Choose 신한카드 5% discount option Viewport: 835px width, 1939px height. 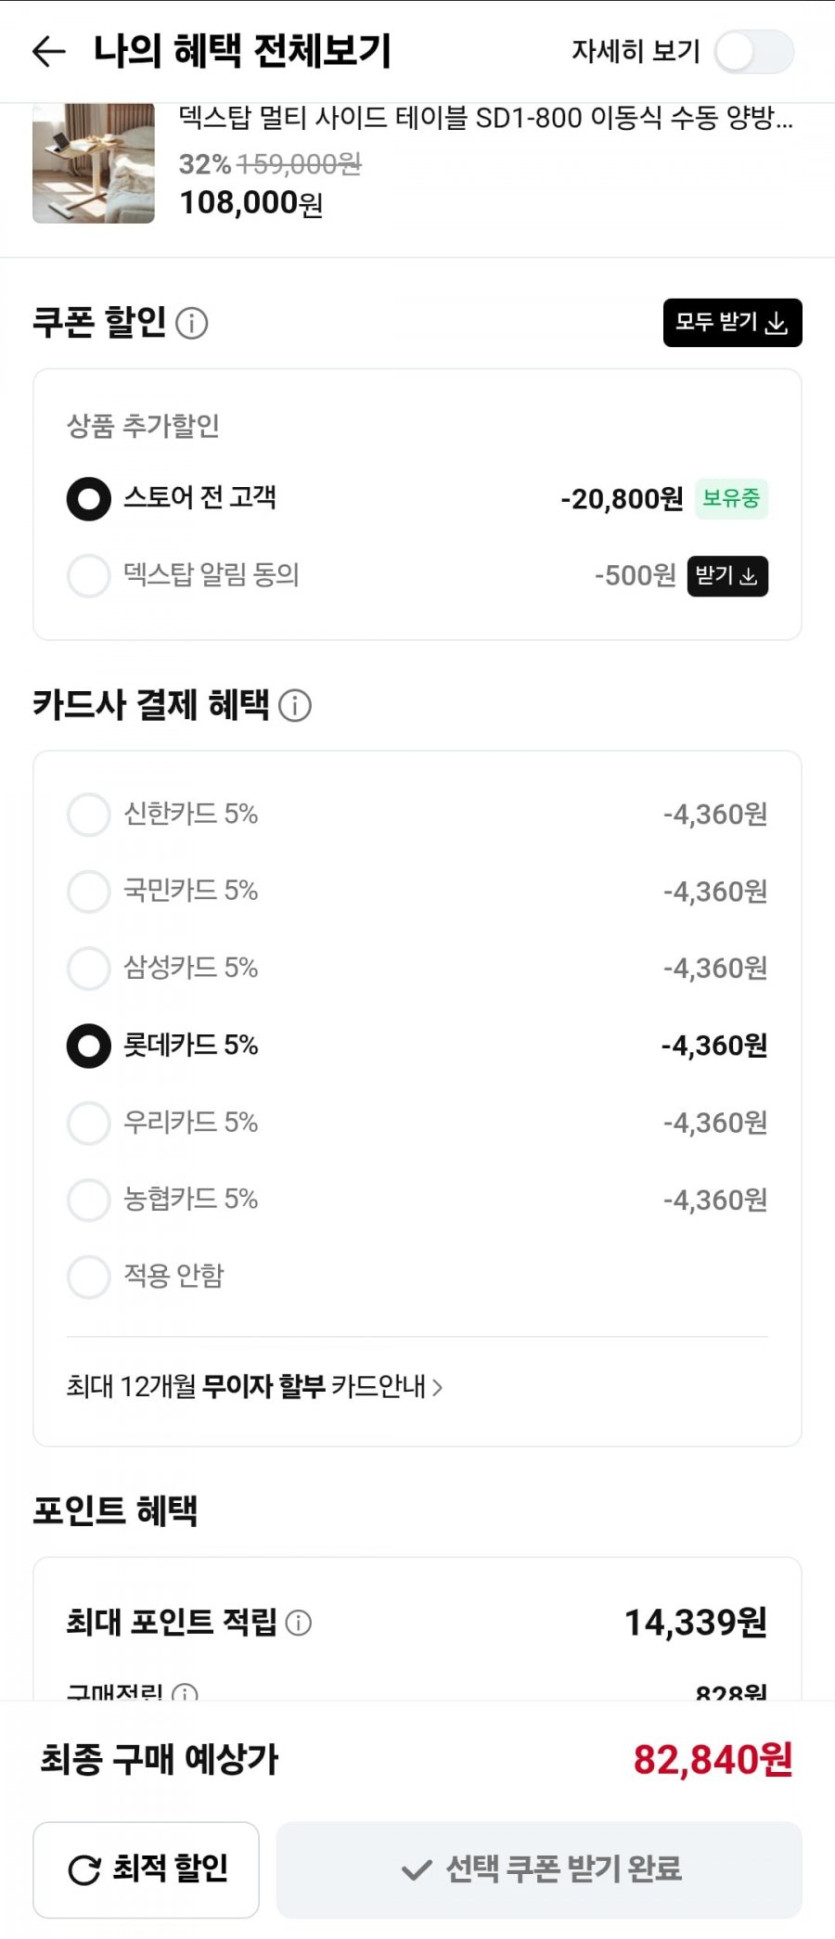coord(89,814)
